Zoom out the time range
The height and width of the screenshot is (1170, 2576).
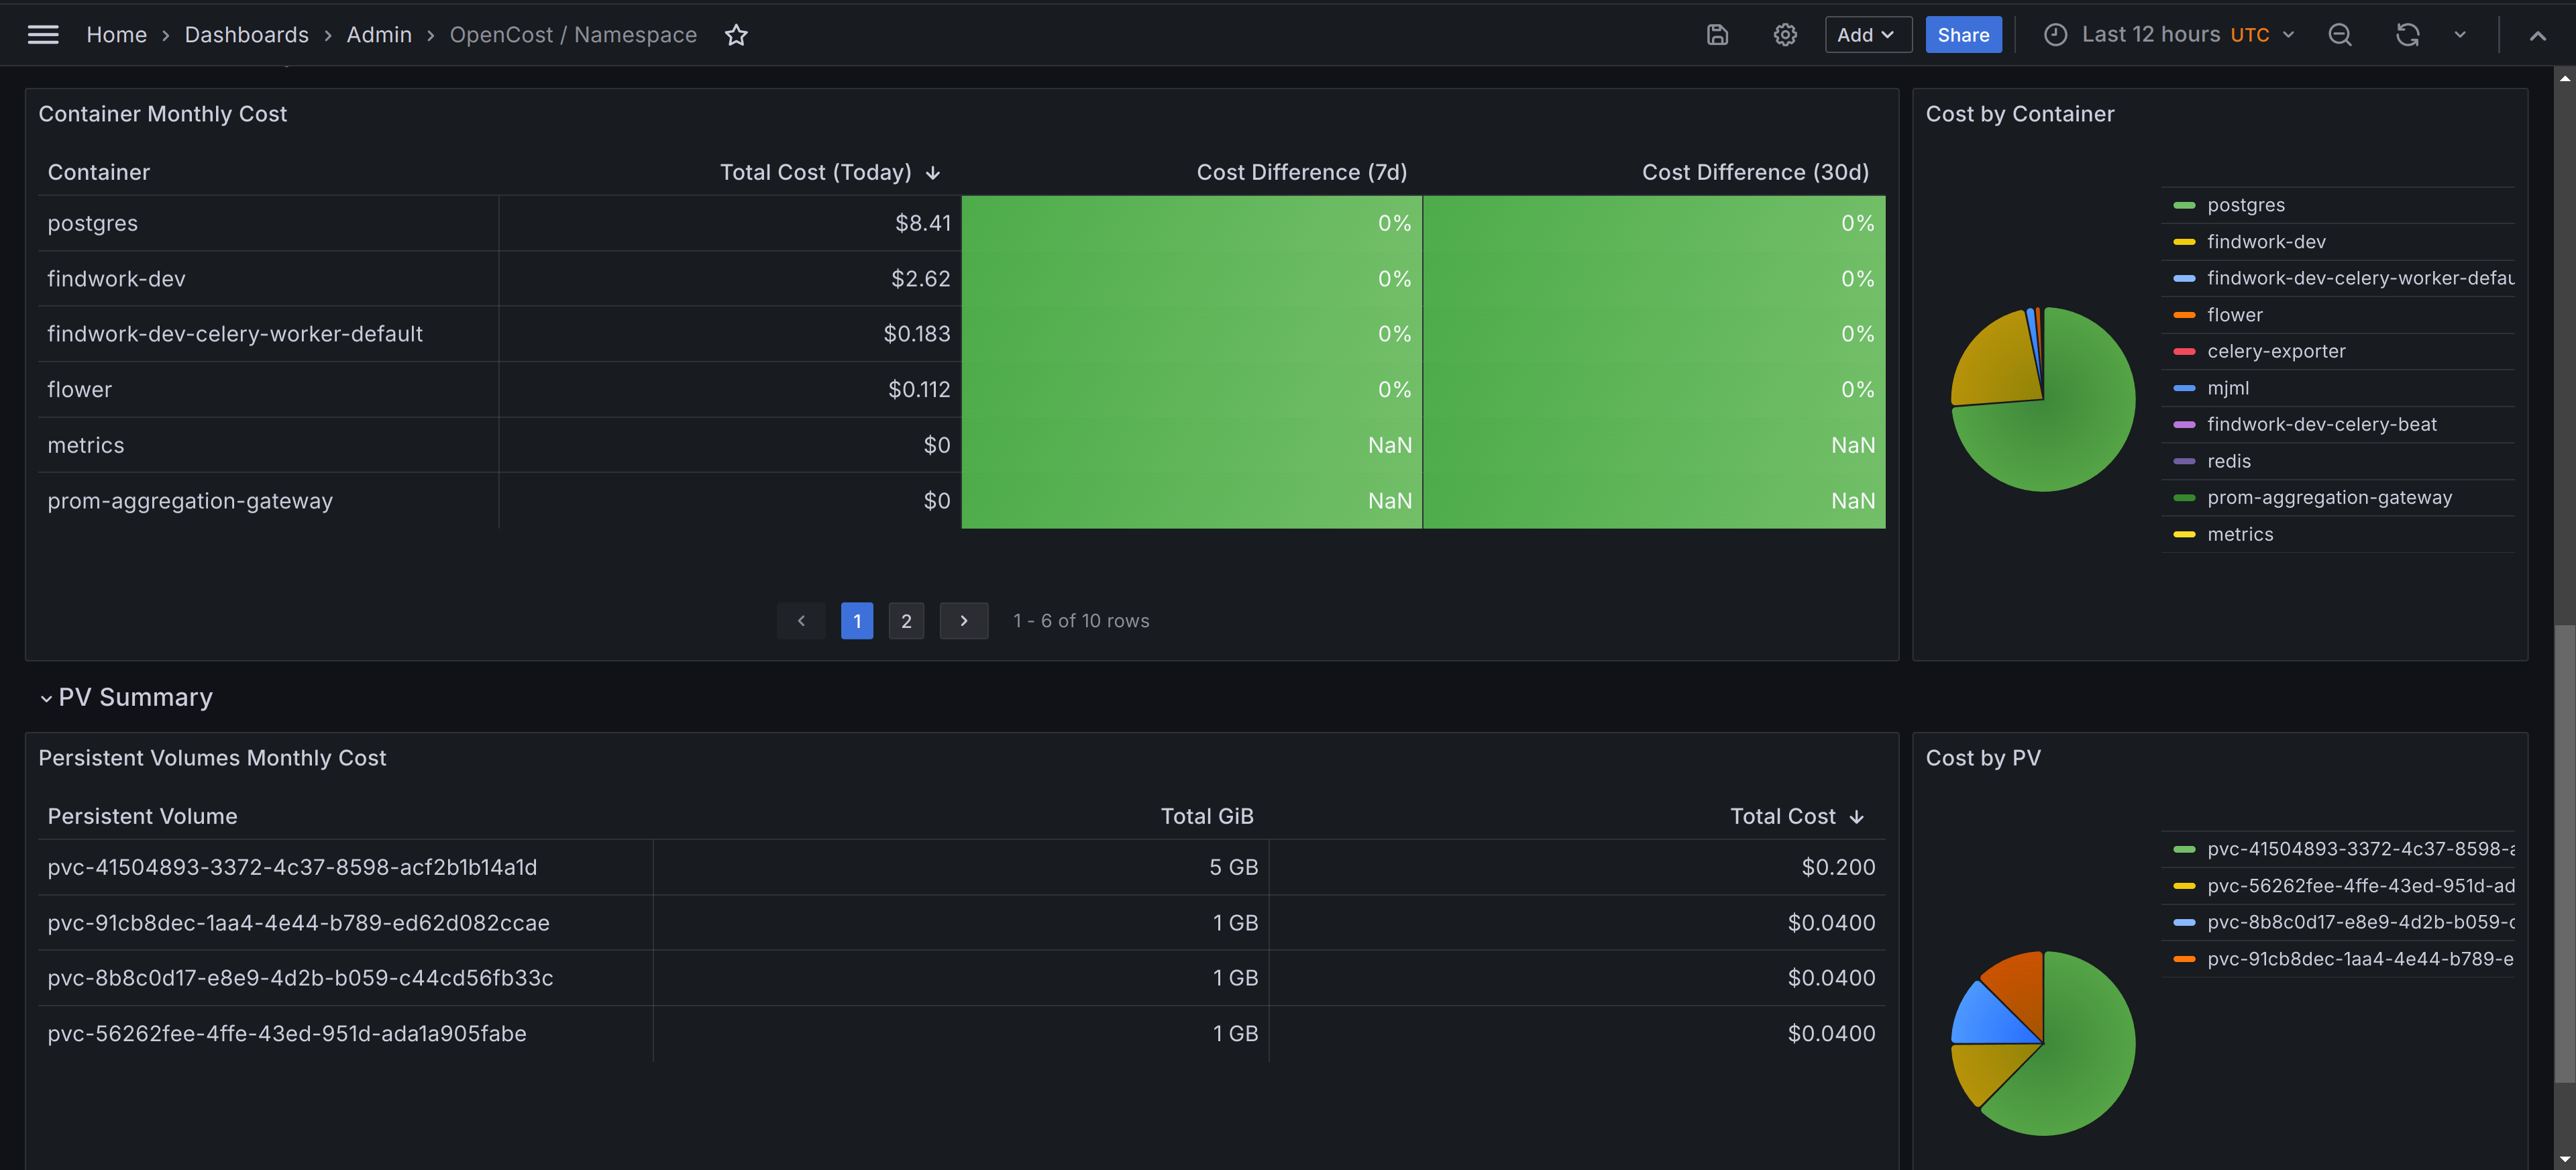pyautogui.click(x=2340, y=35)
